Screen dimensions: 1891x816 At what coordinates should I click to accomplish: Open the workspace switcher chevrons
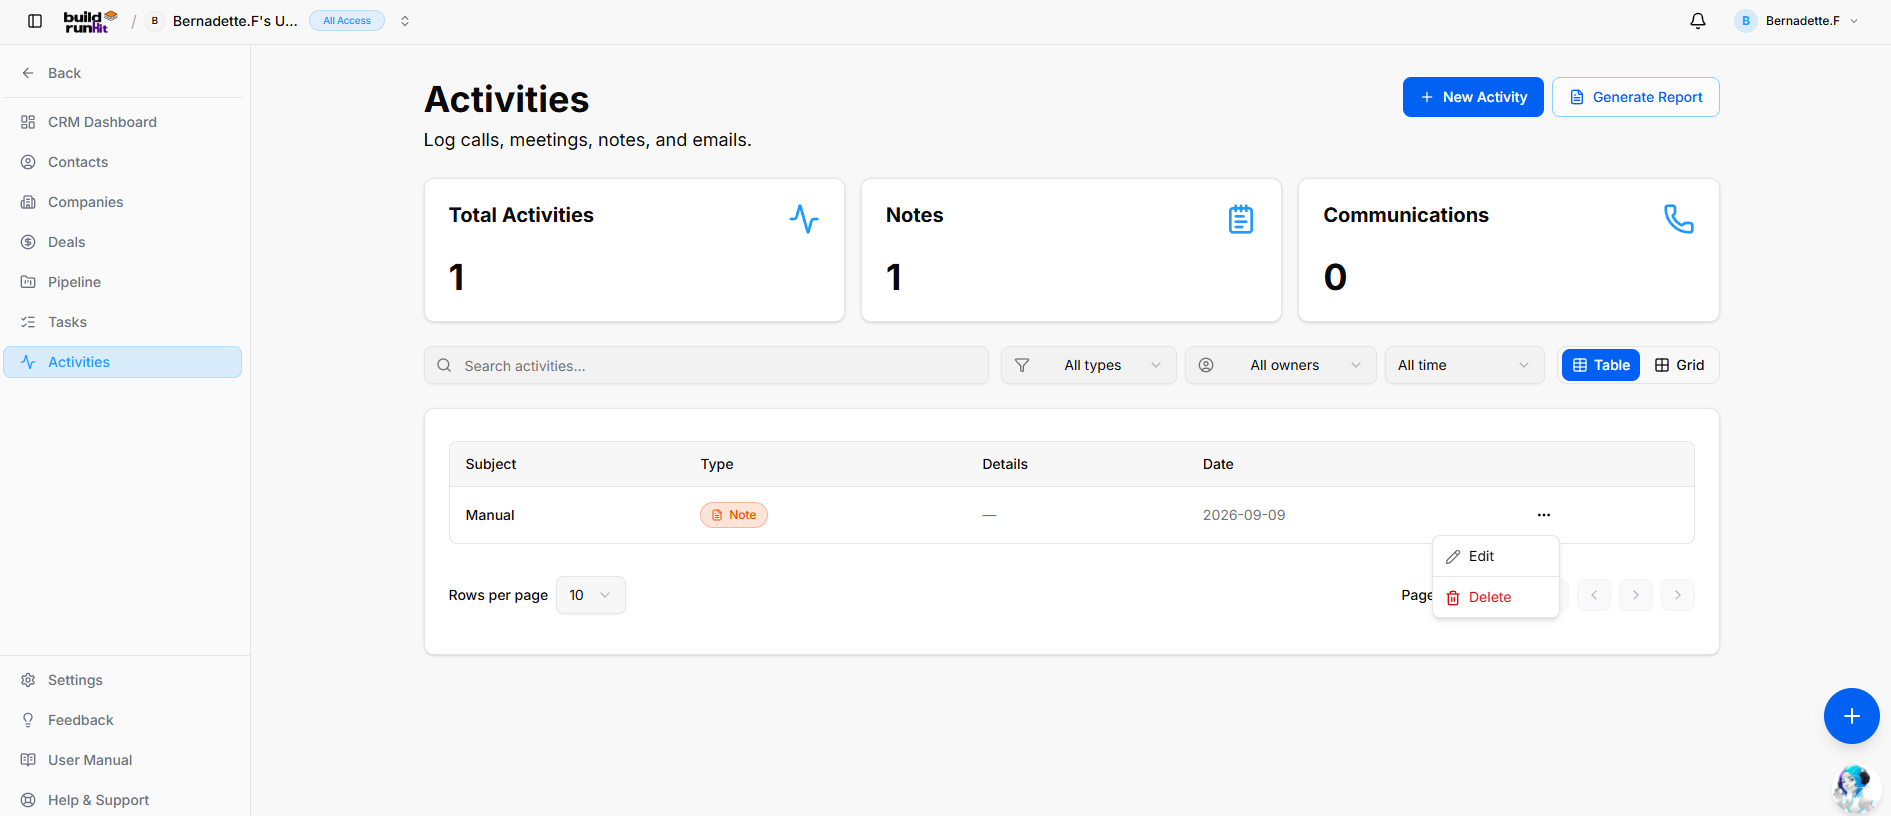tap(405, 21)
